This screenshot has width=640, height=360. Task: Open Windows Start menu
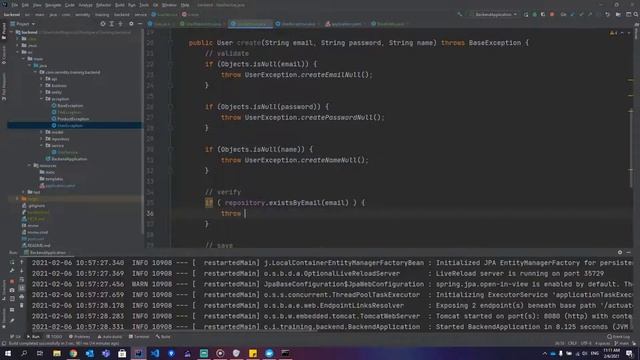pos(8,353)
